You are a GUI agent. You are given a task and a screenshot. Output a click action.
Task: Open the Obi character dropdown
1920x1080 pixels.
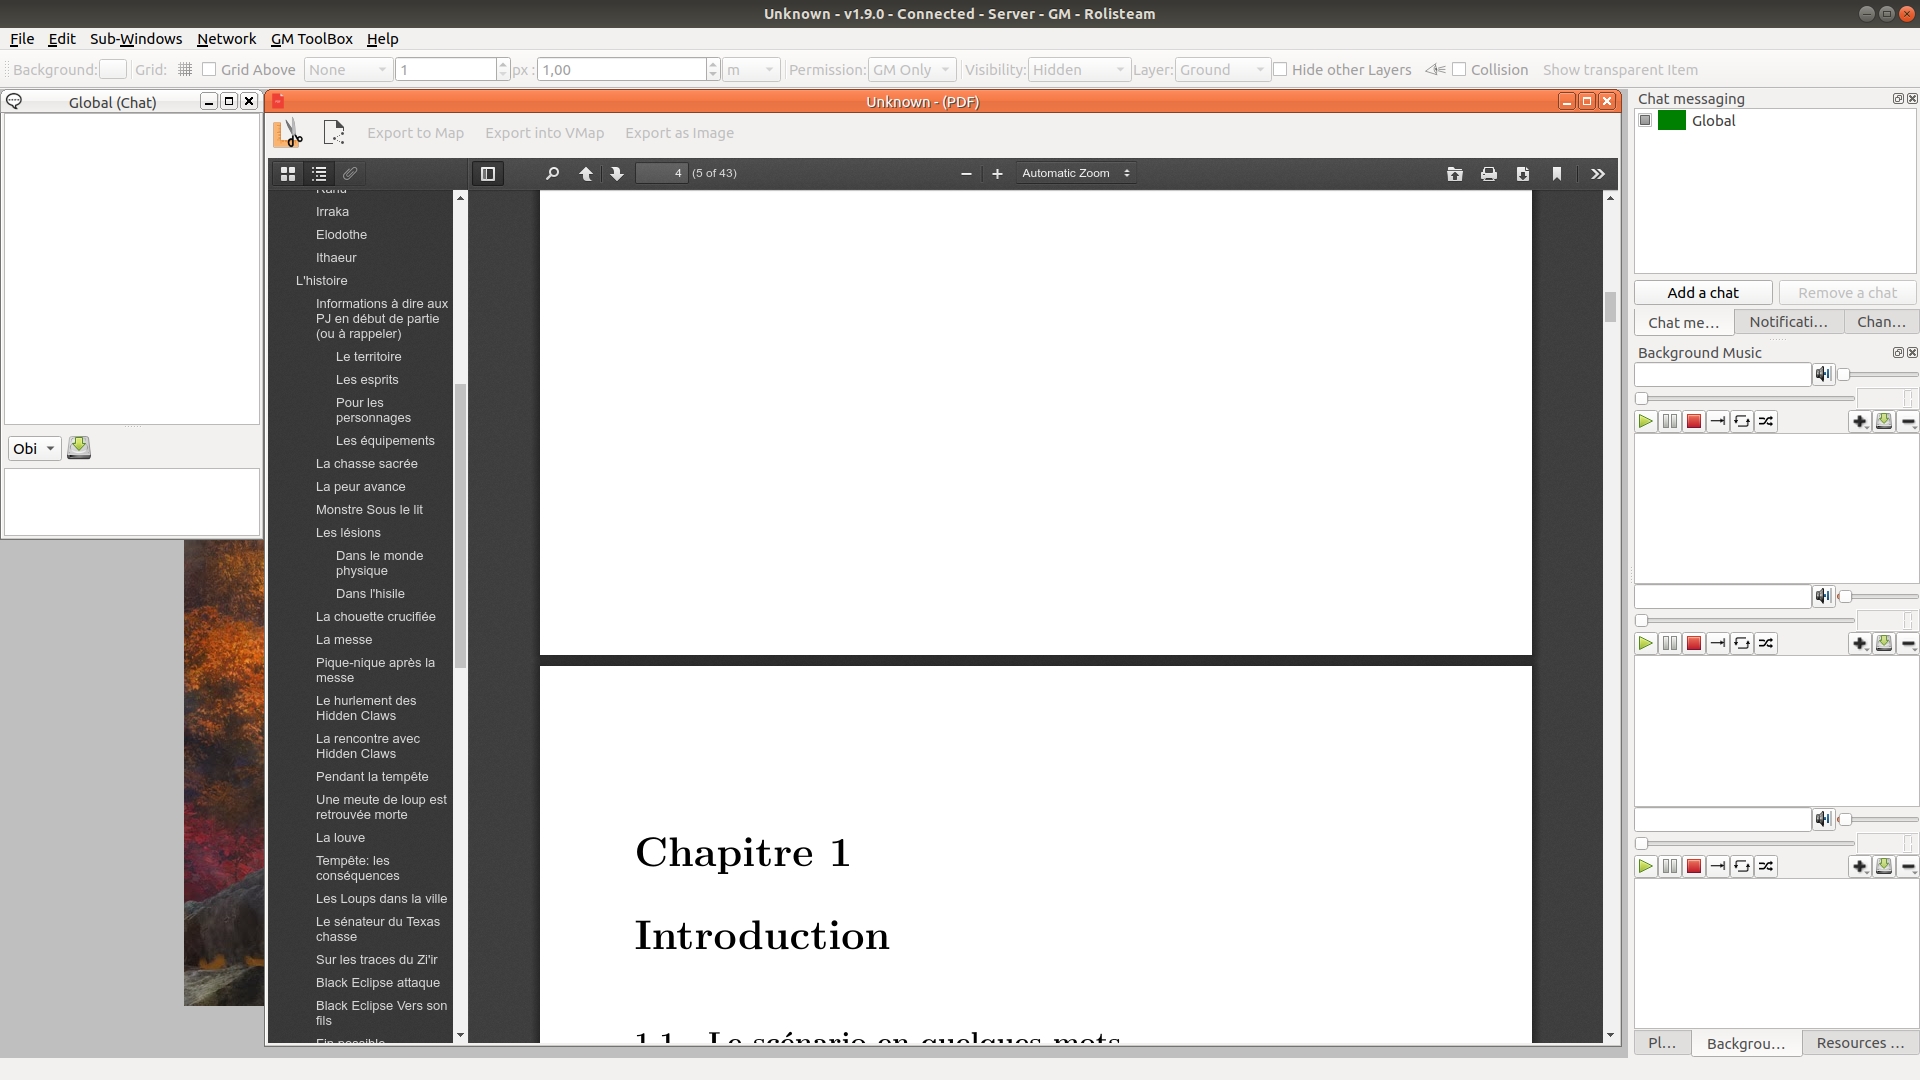tap(34, 449)
